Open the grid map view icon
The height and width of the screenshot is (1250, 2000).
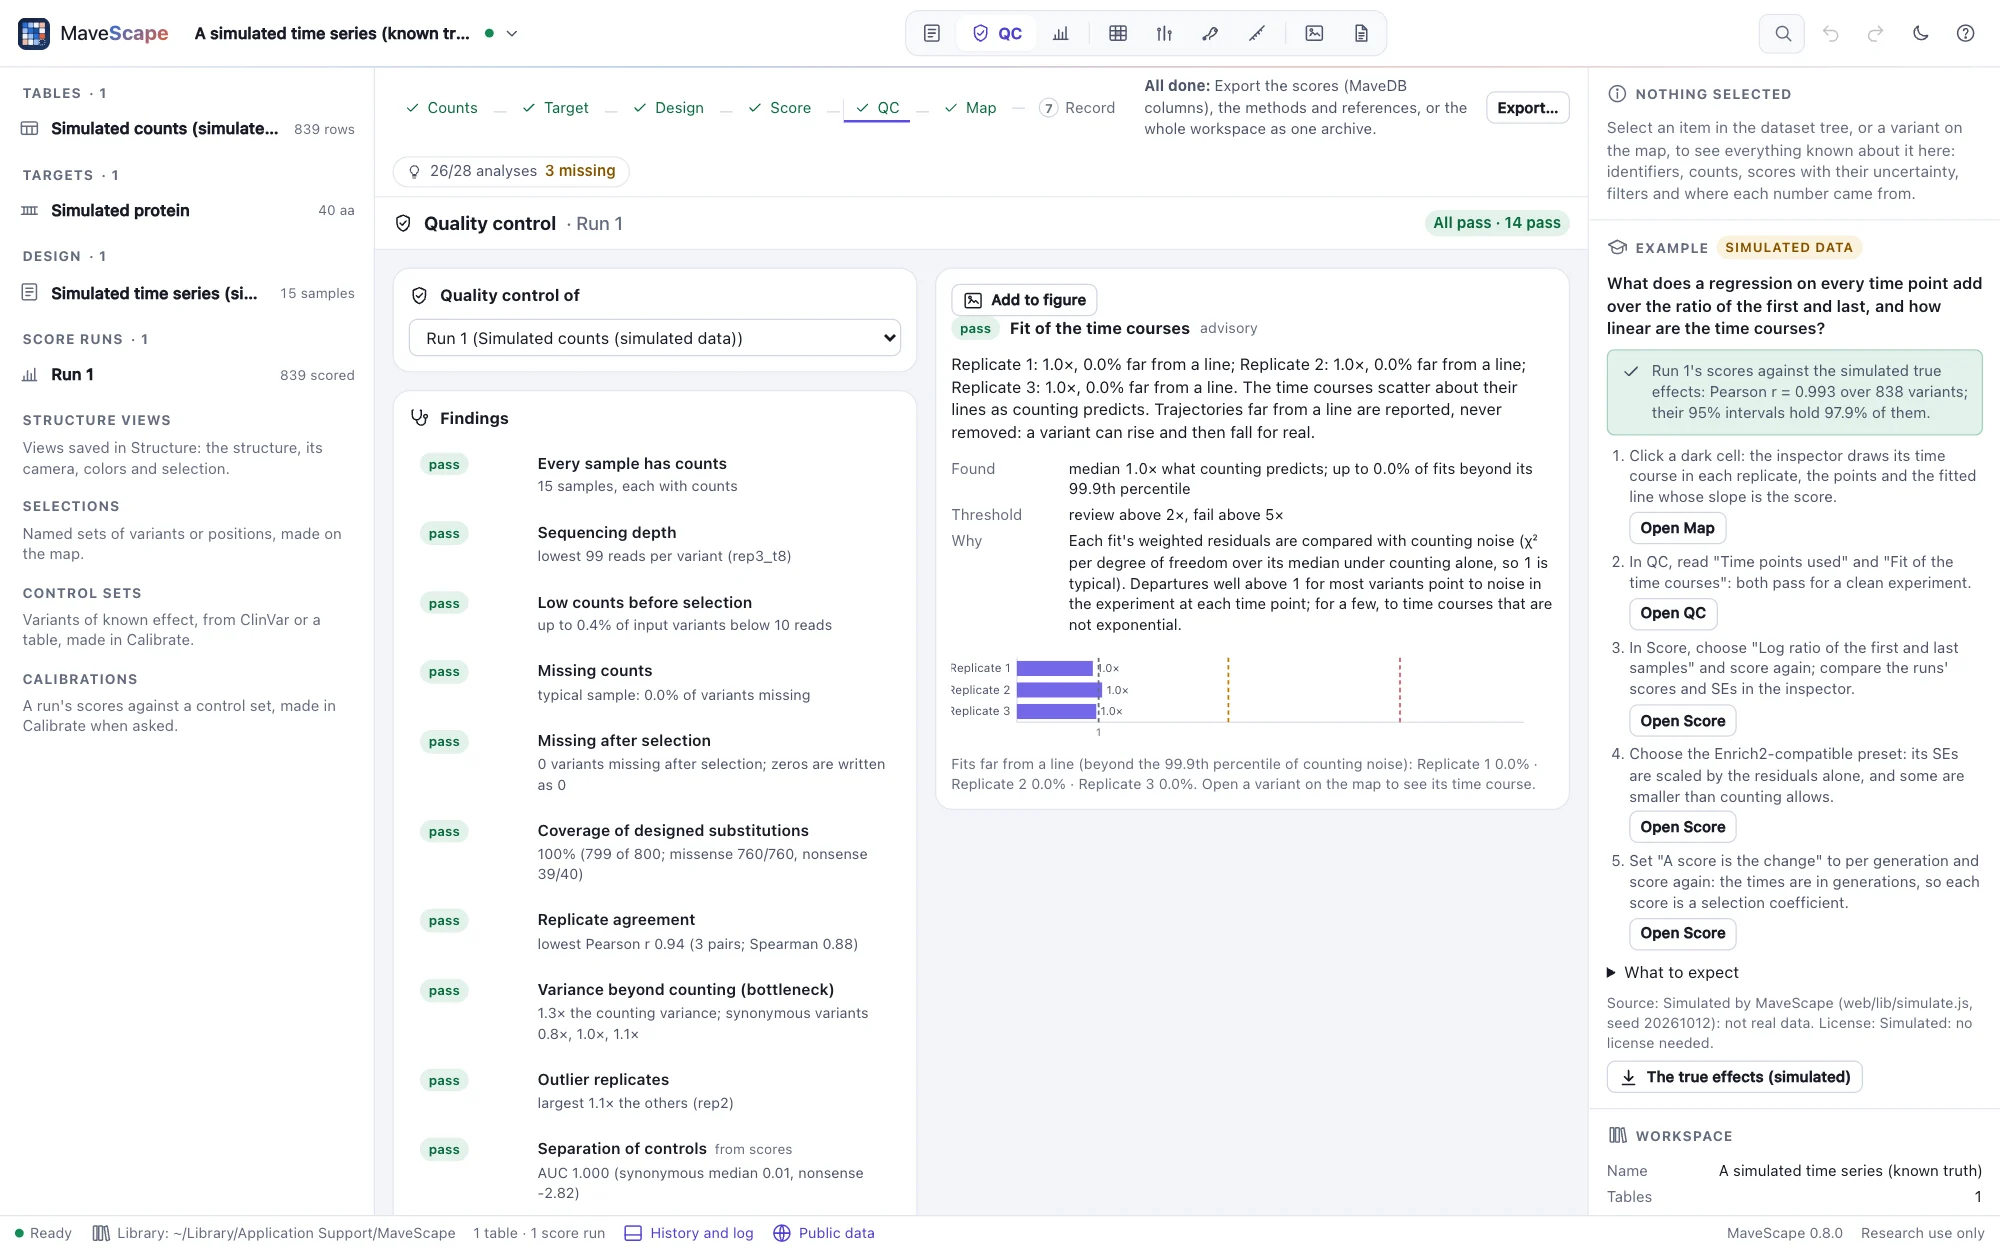click(1118, 33)
